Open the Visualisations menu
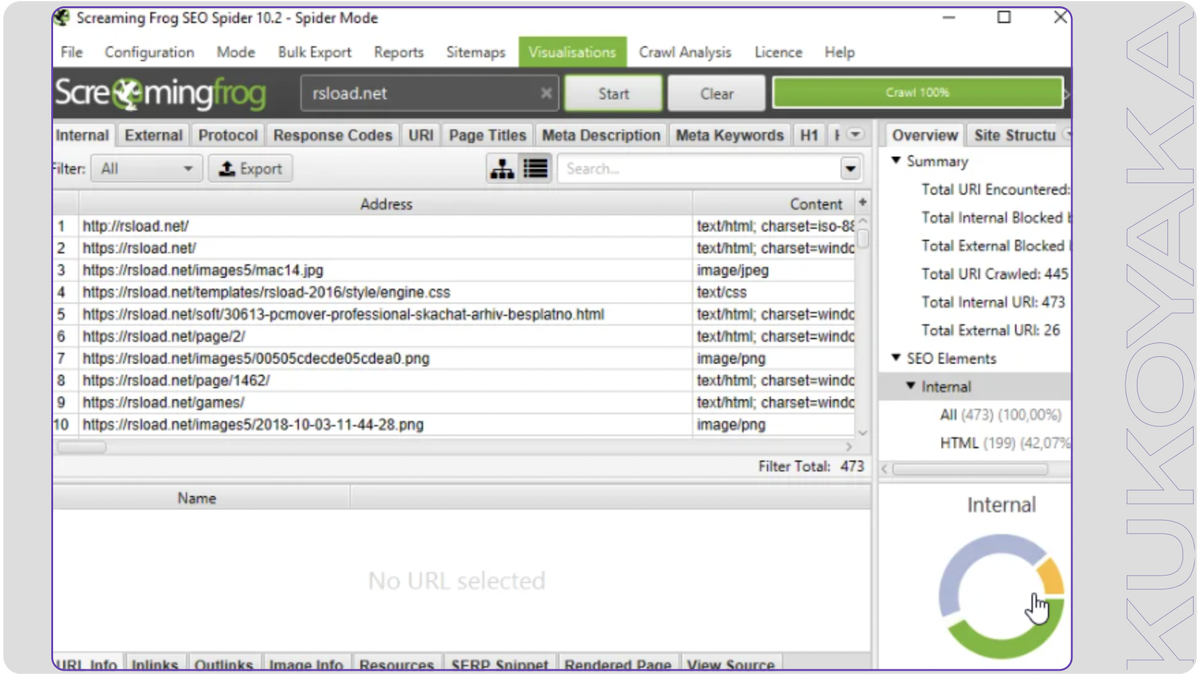1200x675 pixels. pos(572,52)
